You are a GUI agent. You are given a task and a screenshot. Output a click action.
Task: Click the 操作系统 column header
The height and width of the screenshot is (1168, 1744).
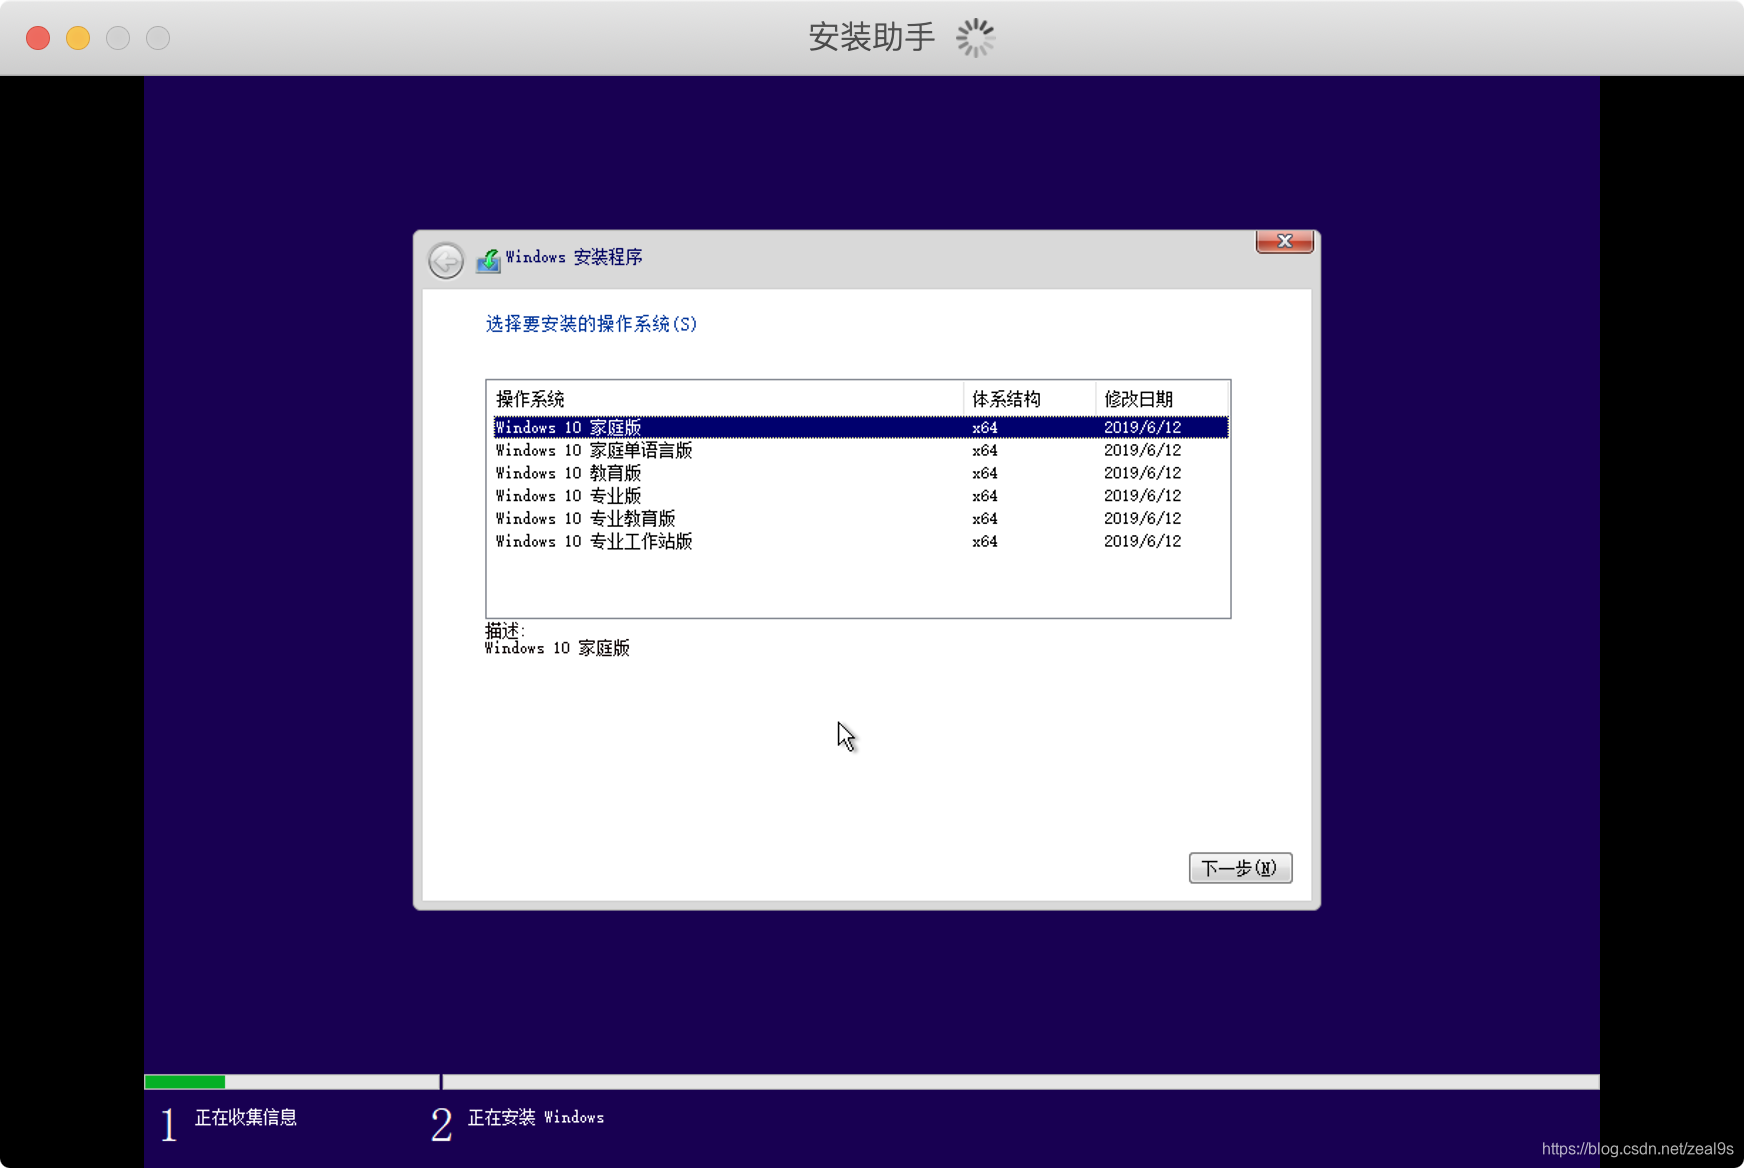(x=725, y=399)
